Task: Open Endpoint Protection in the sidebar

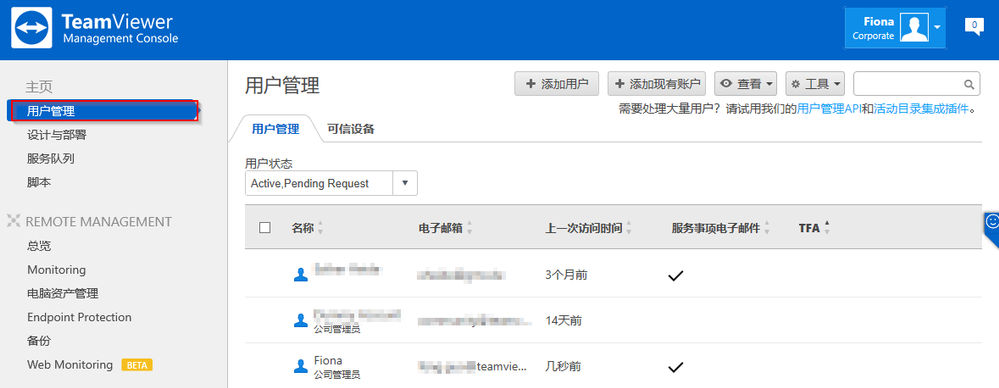Action: (x=79, y=317)
